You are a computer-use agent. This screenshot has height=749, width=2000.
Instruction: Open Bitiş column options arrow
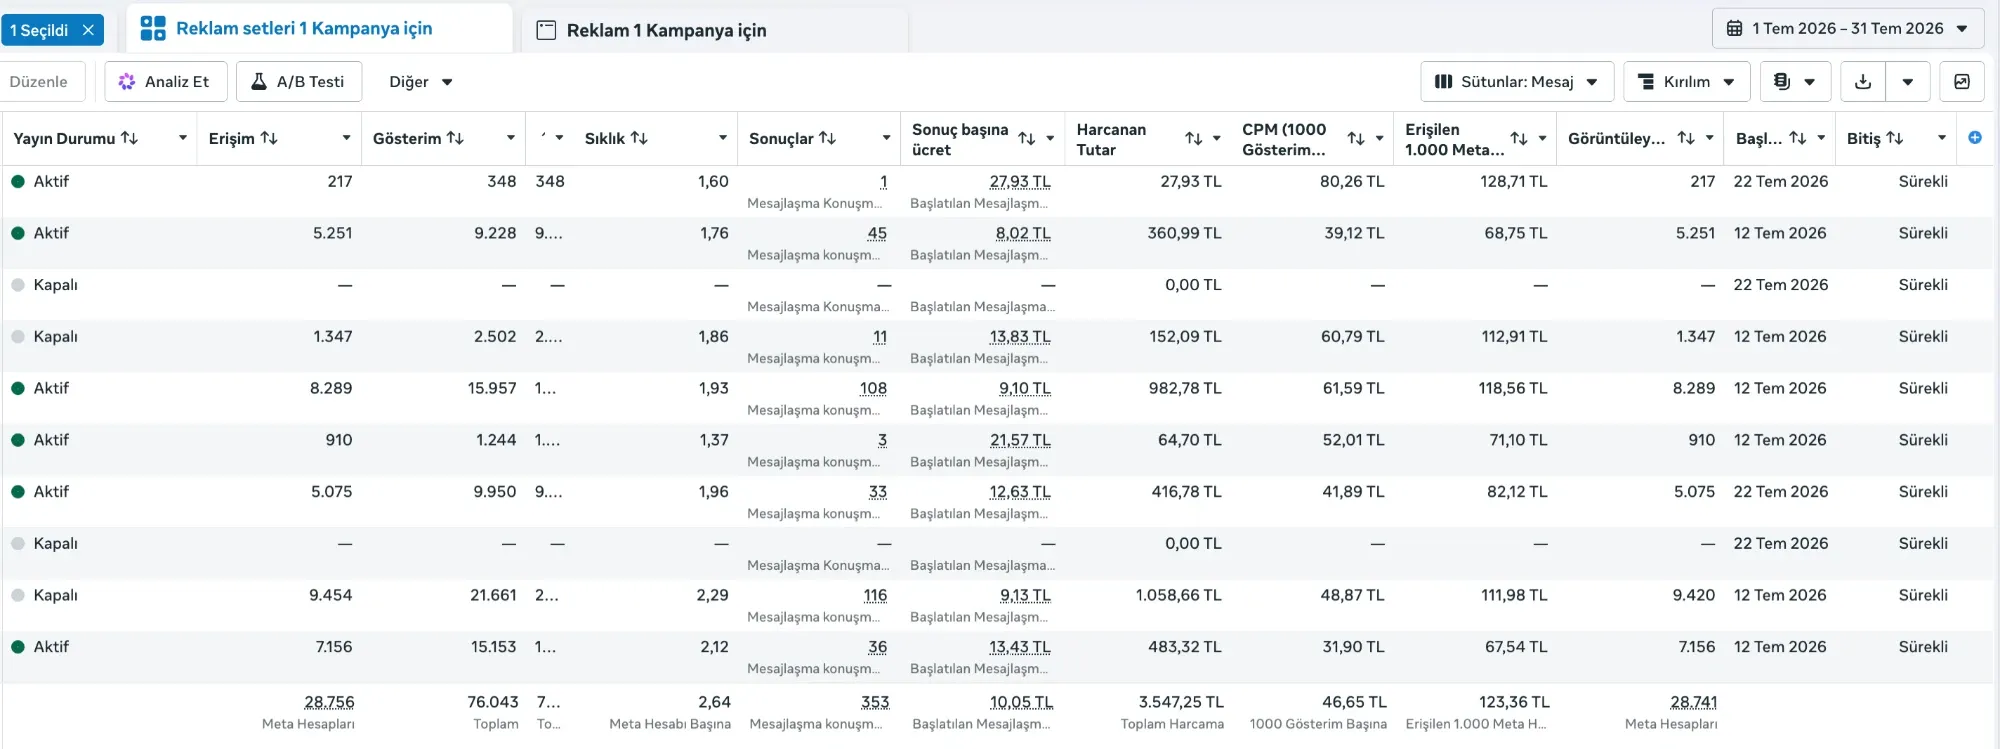point(1942,138)
